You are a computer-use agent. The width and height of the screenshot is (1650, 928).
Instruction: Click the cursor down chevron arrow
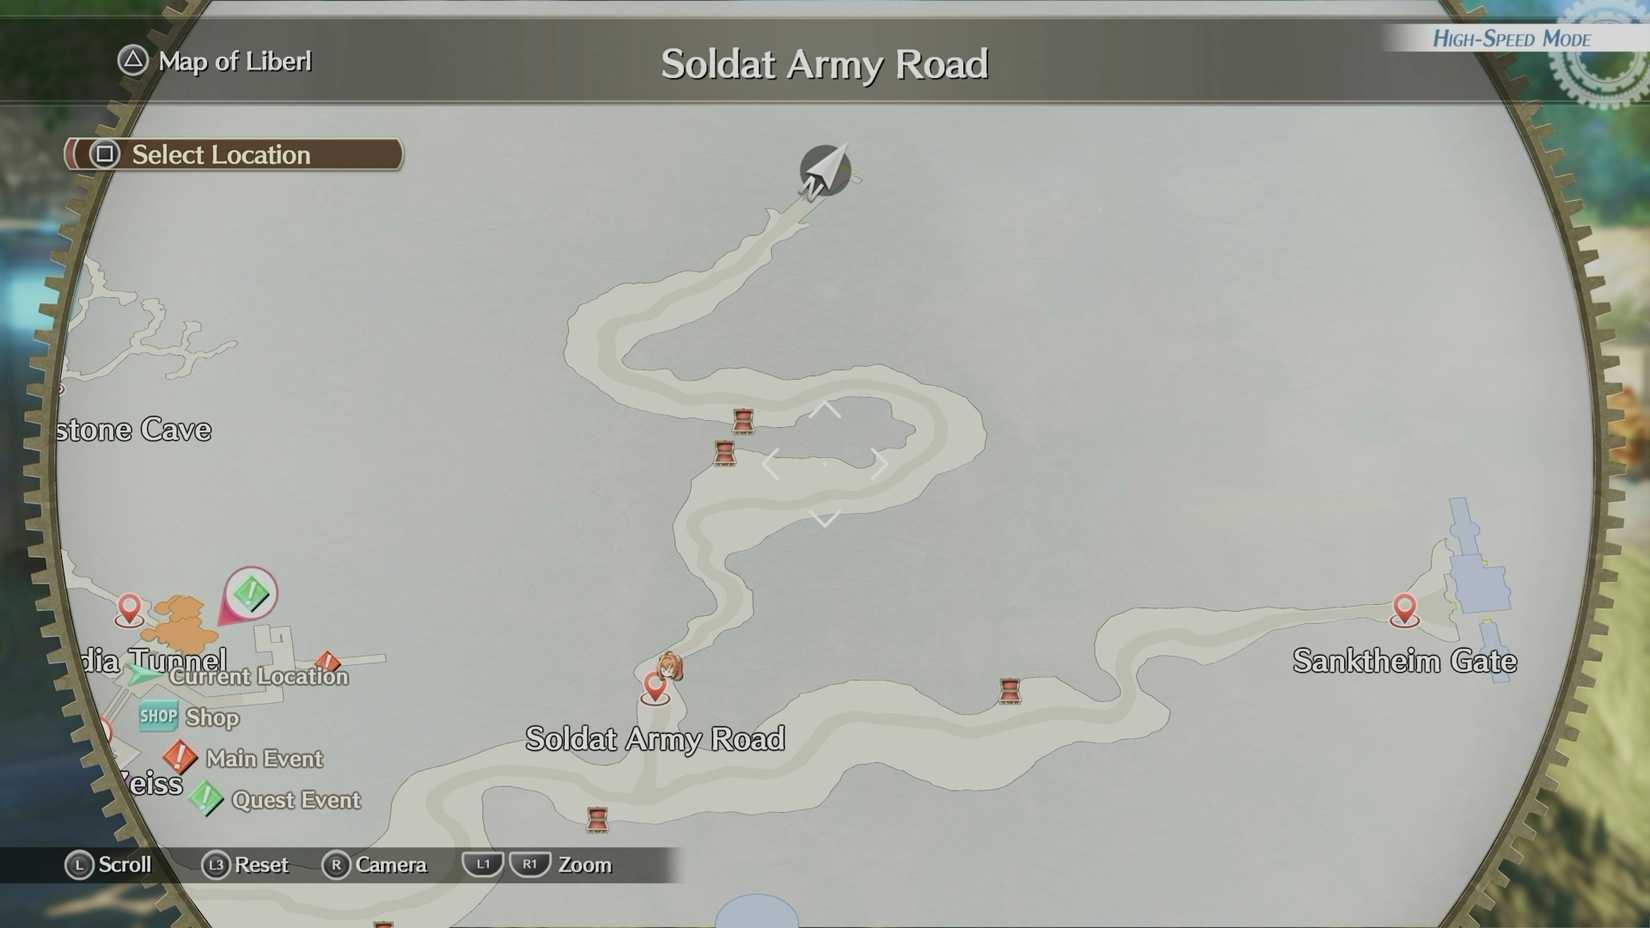click(824, 517)
